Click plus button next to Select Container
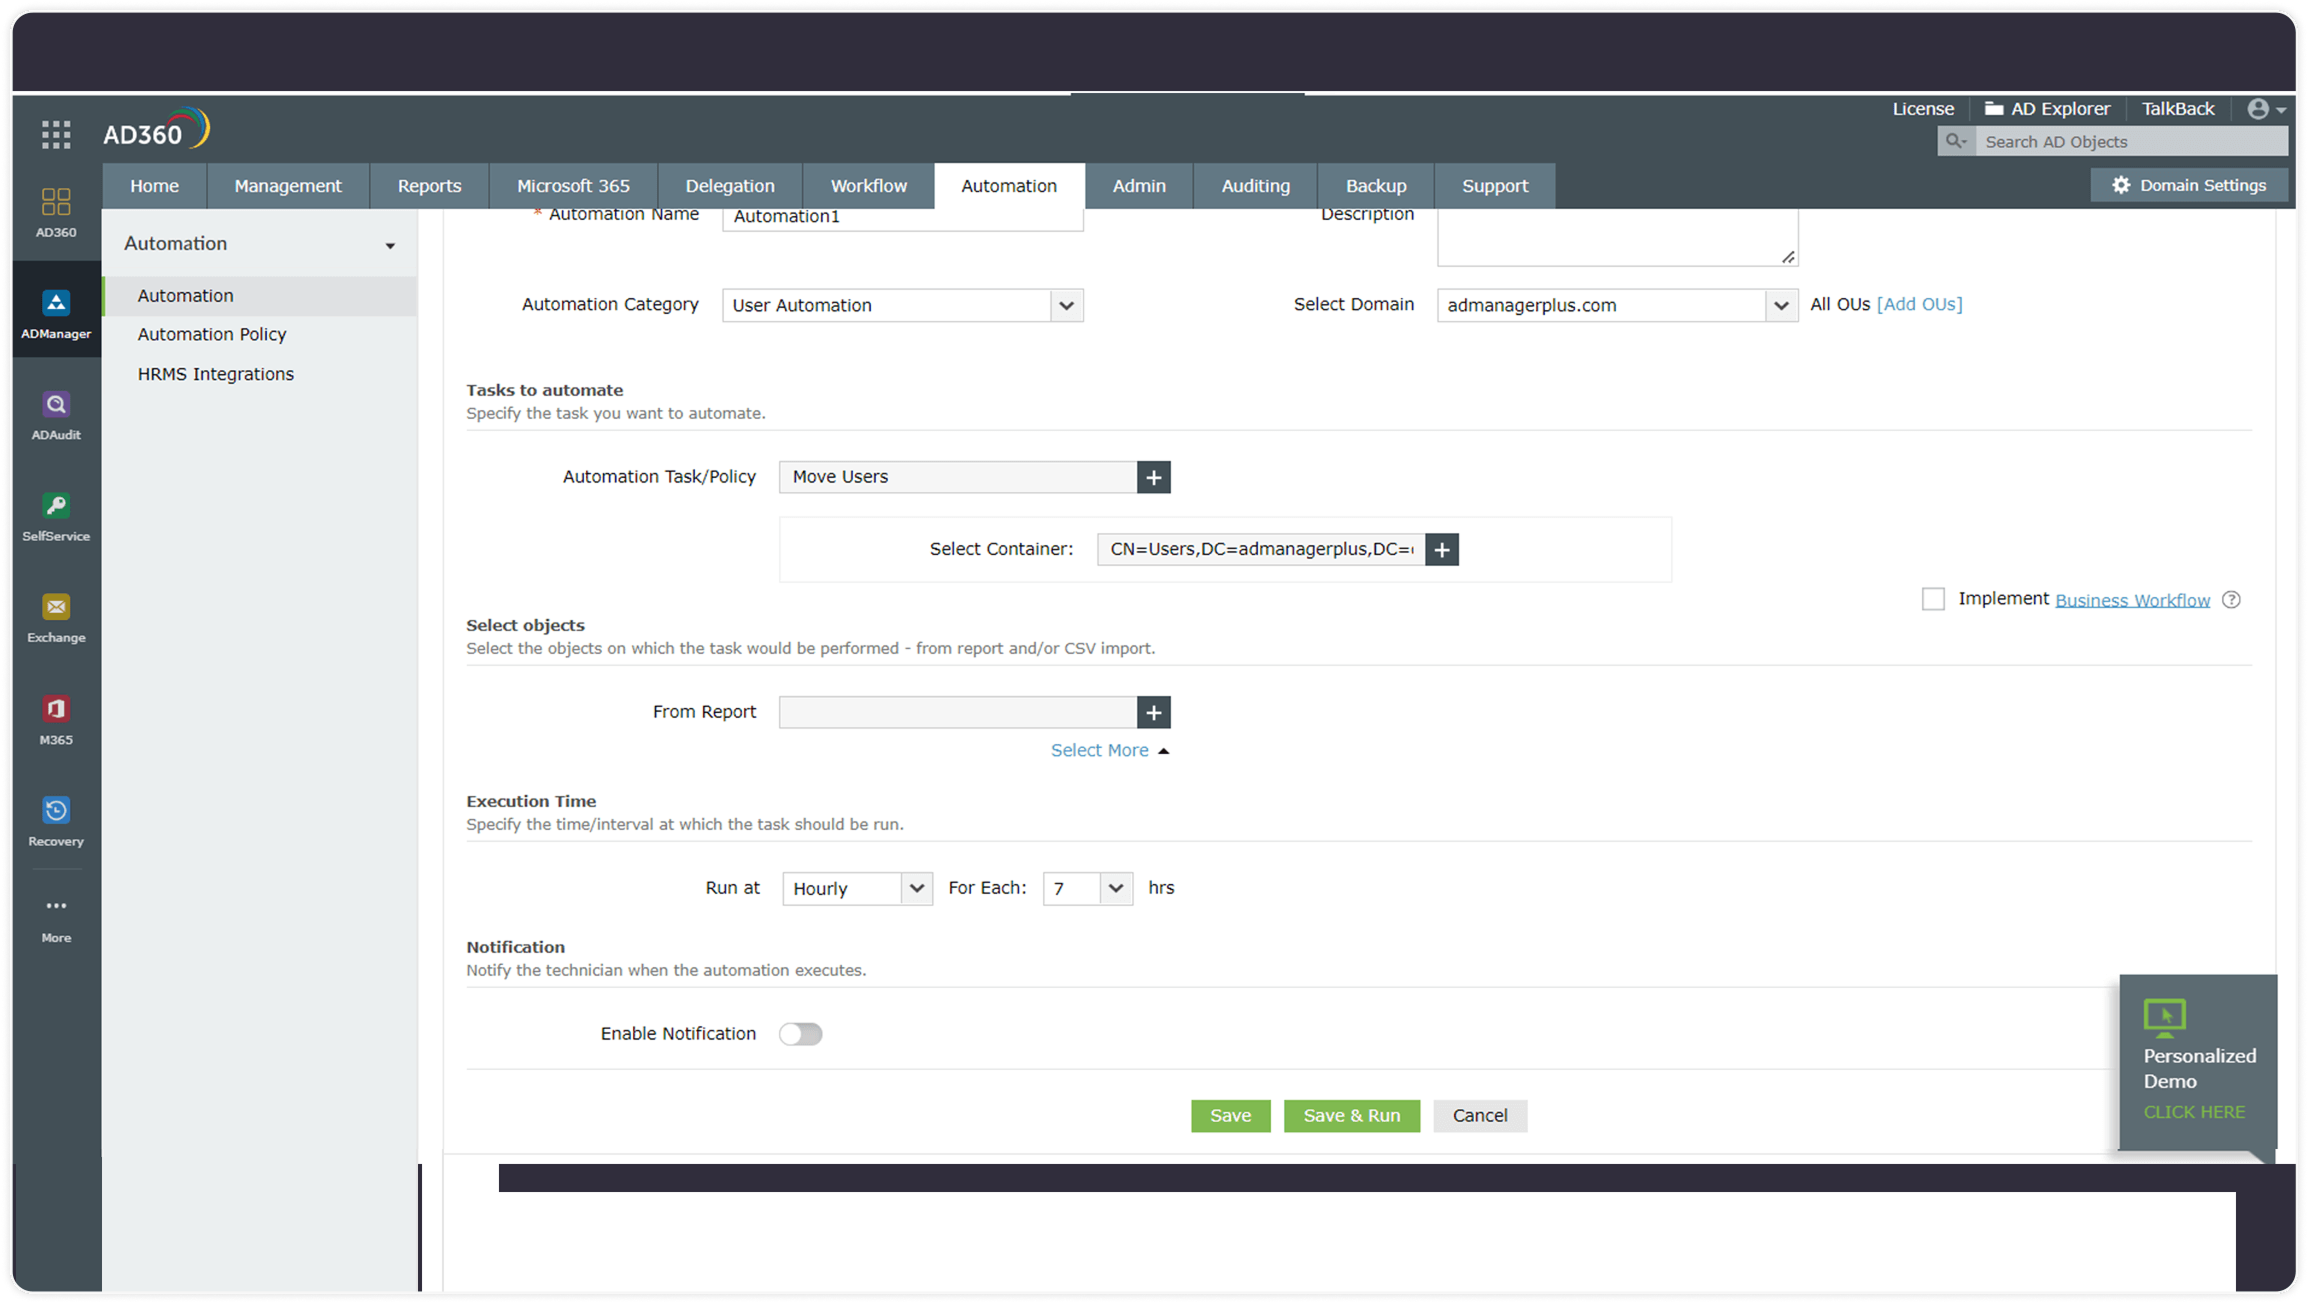Screen dimensions: 2308x1304 click(x=1441, y=549)
